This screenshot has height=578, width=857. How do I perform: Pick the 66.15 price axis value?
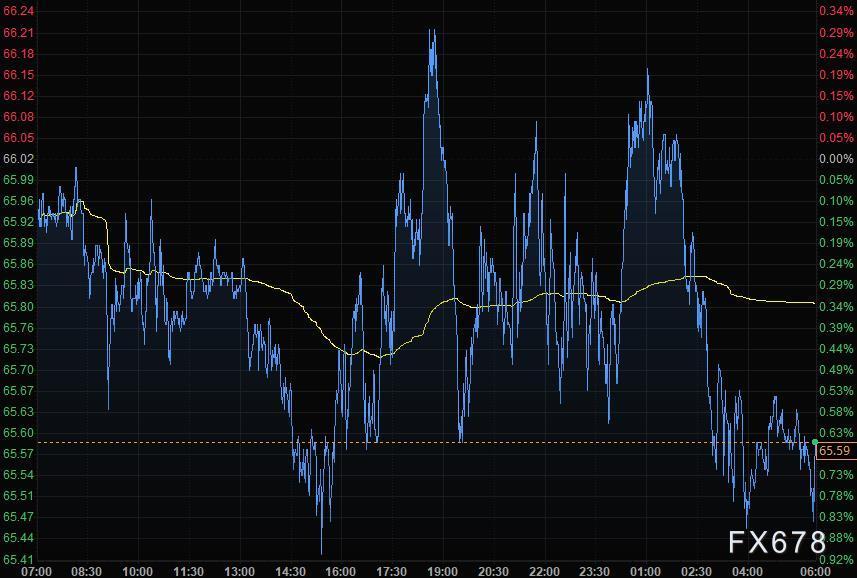pos(18,75)
